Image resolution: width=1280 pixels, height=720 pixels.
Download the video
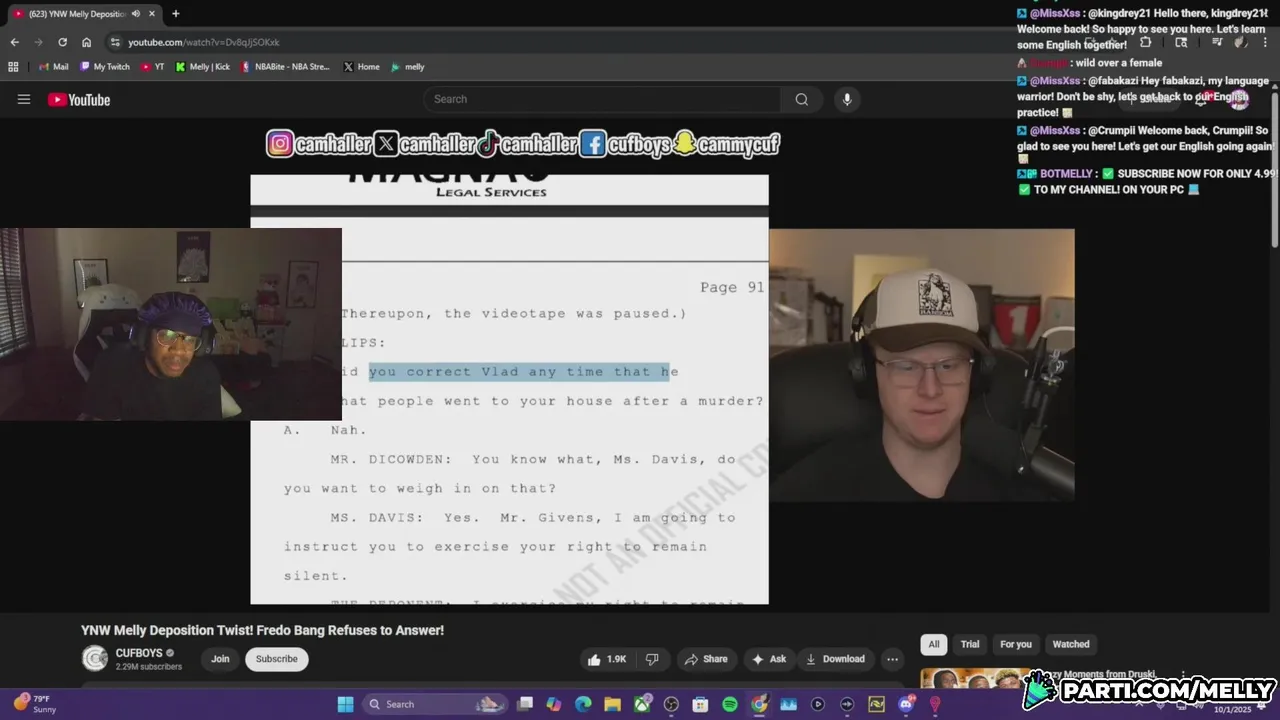pos(835,659)
